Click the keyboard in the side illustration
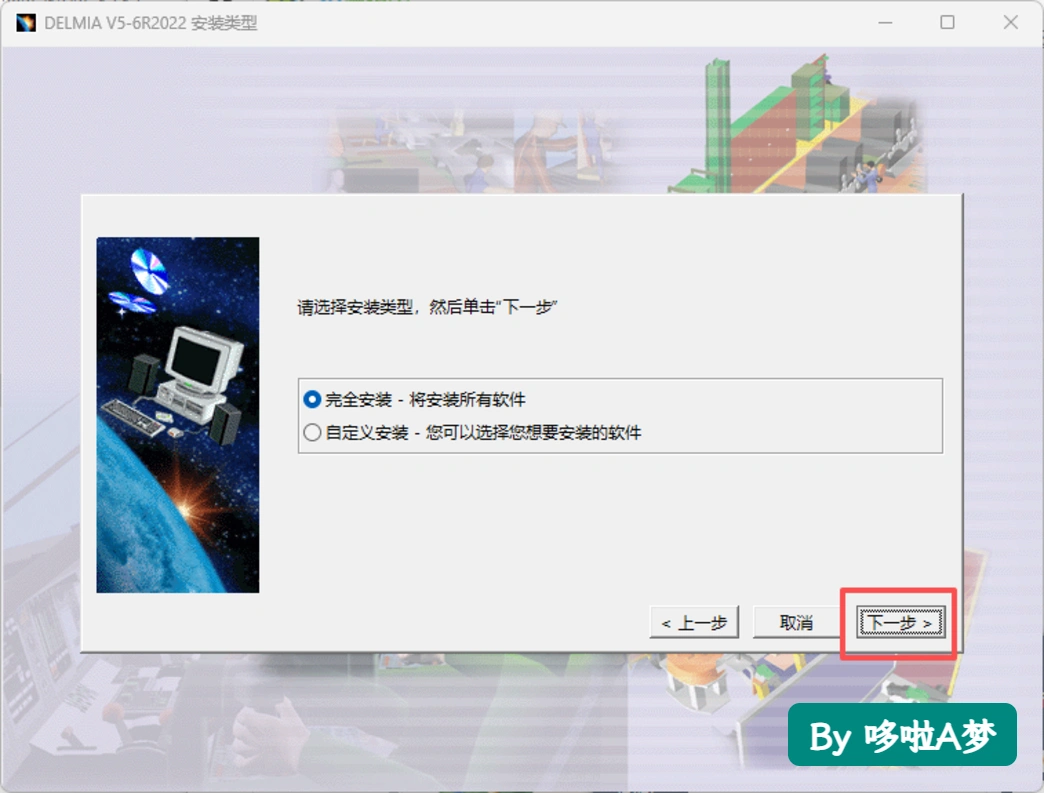Viewport: 1044px width, 793px height. coord(132,417)
